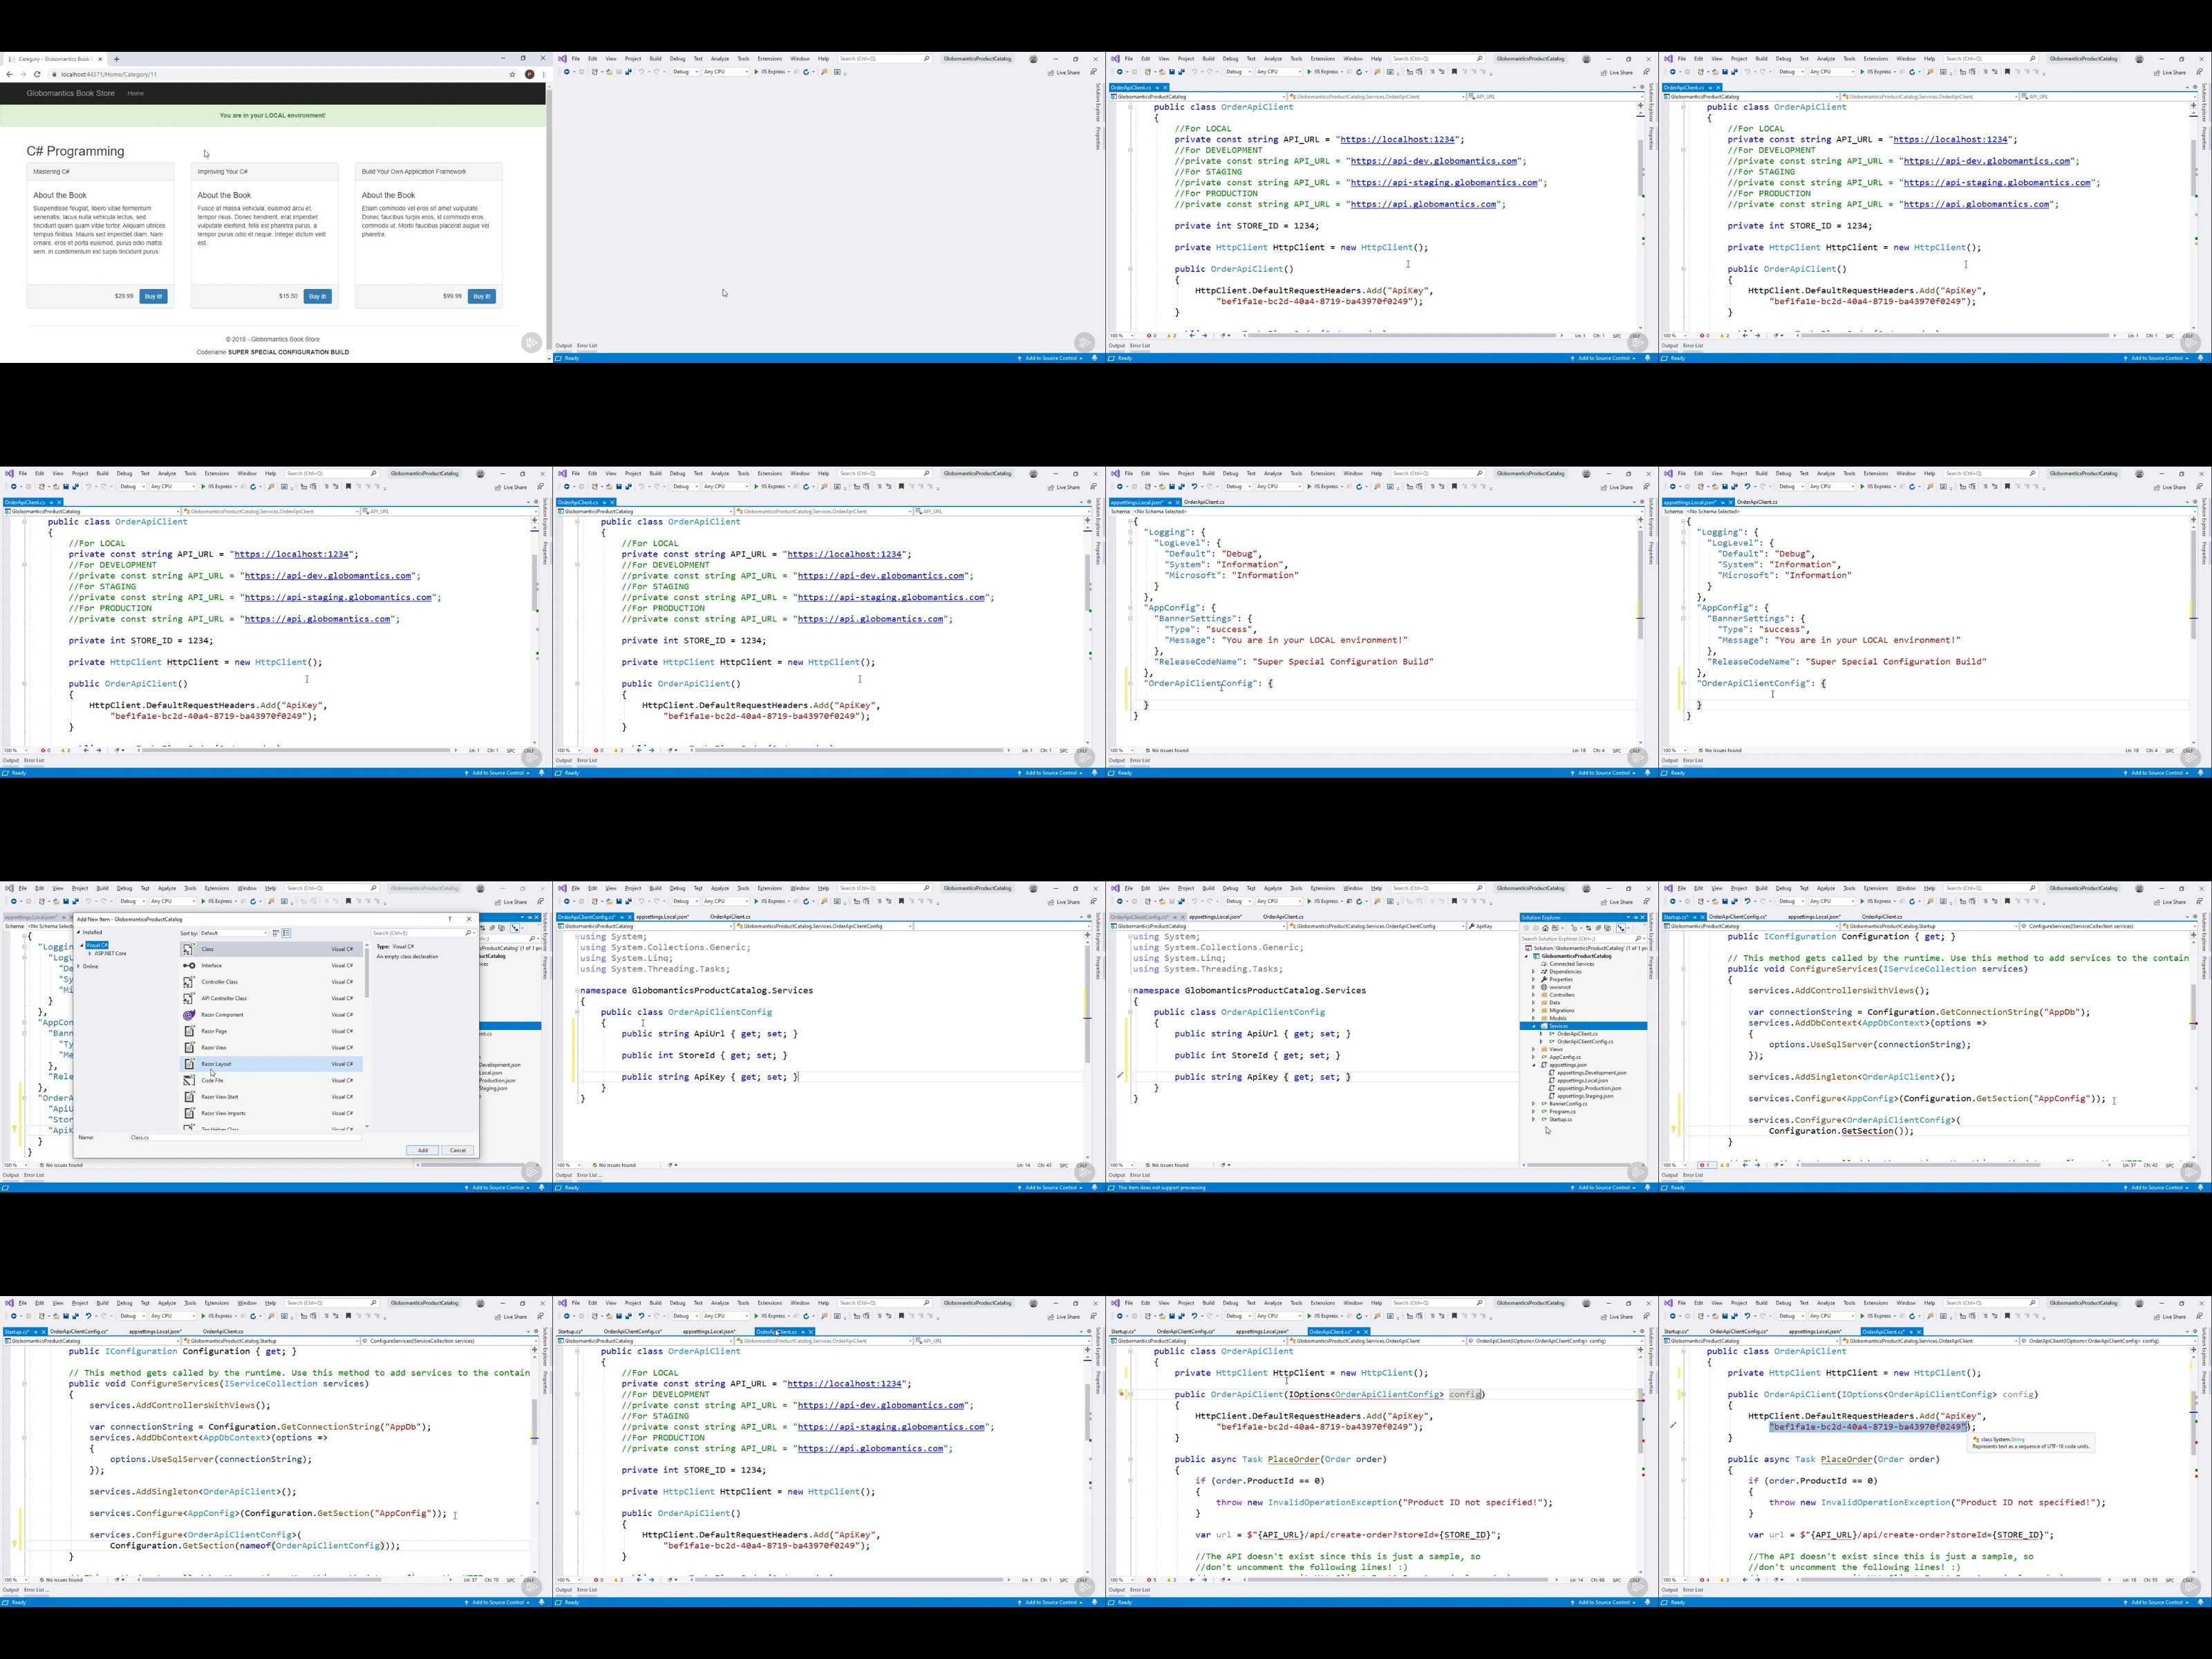2212x1659 pixels.
Task: Choose the Razor View Start template
Action: point(270,1097)
